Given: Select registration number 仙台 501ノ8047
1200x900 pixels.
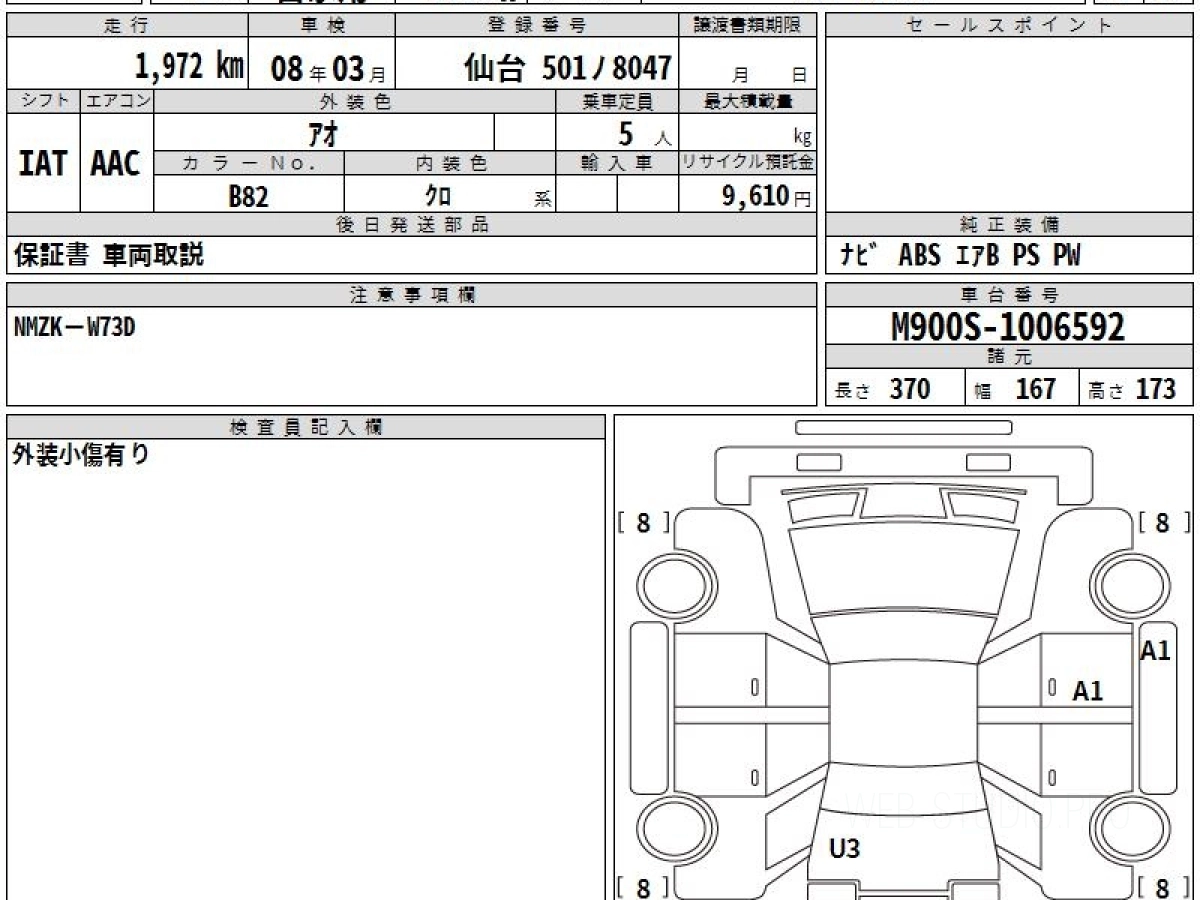Looking at the screenshot, I should 568,68.
